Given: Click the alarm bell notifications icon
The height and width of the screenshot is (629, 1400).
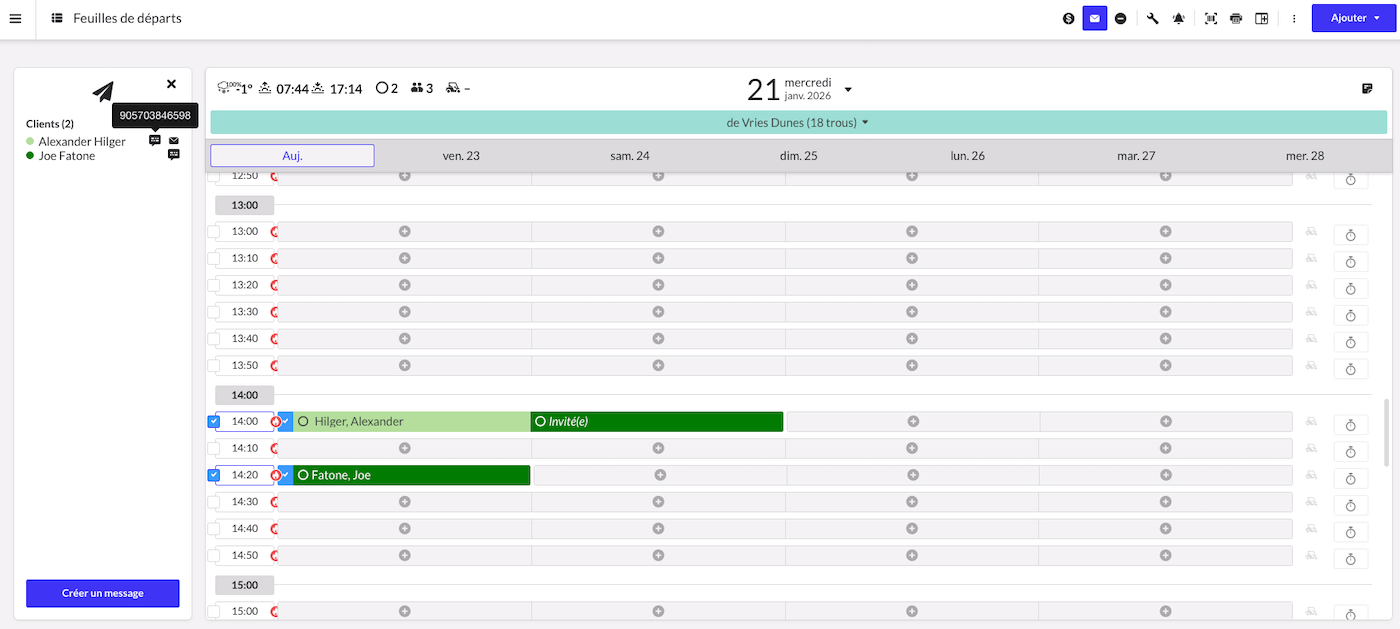Looking at the screenshot, I should pos(1179,18).
